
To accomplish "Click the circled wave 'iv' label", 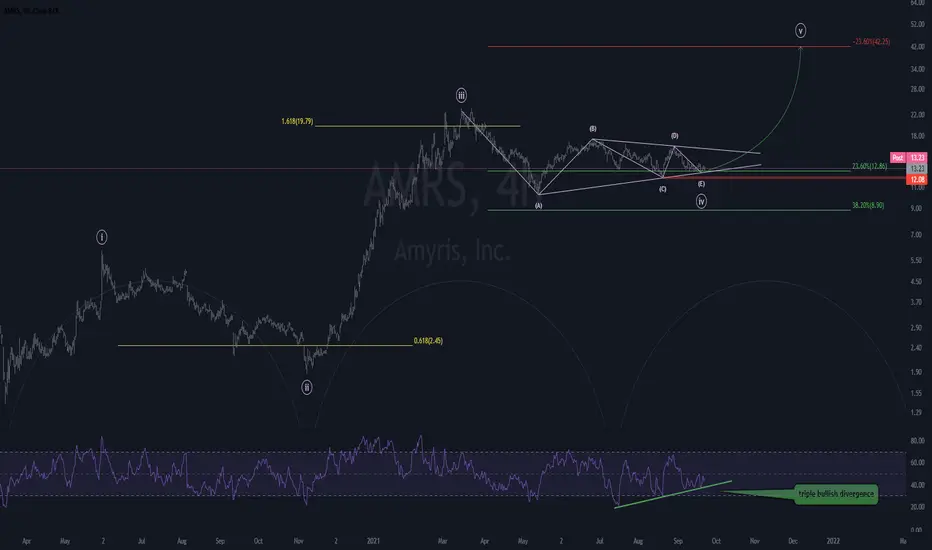I will click(x=701, y=202).
